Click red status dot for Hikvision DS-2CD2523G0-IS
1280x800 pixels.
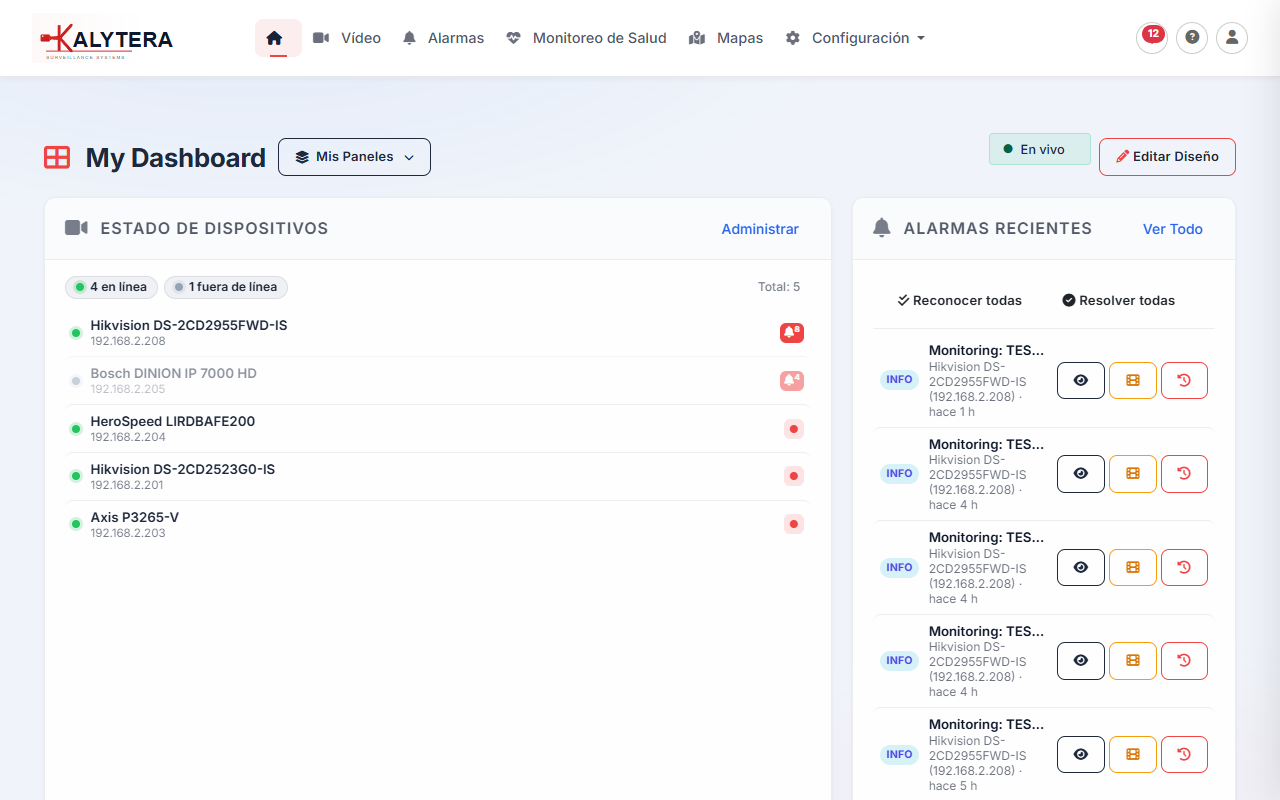(794, 477)
